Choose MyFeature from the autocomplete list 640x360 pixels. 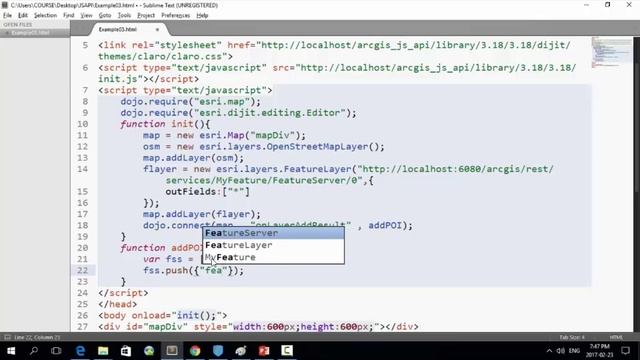pos(273,258)
